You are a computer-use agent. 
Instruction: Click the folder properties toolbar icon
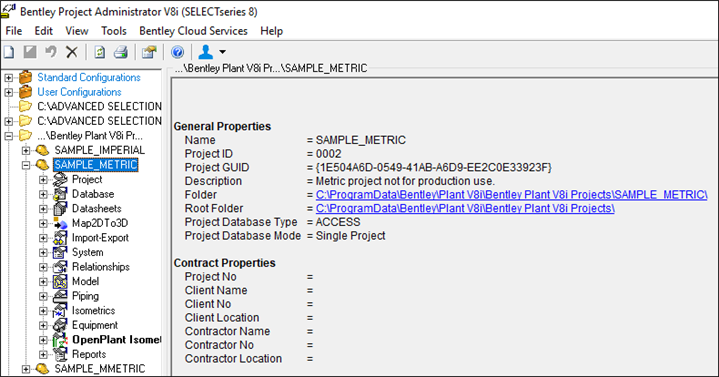tap(149, 52)
